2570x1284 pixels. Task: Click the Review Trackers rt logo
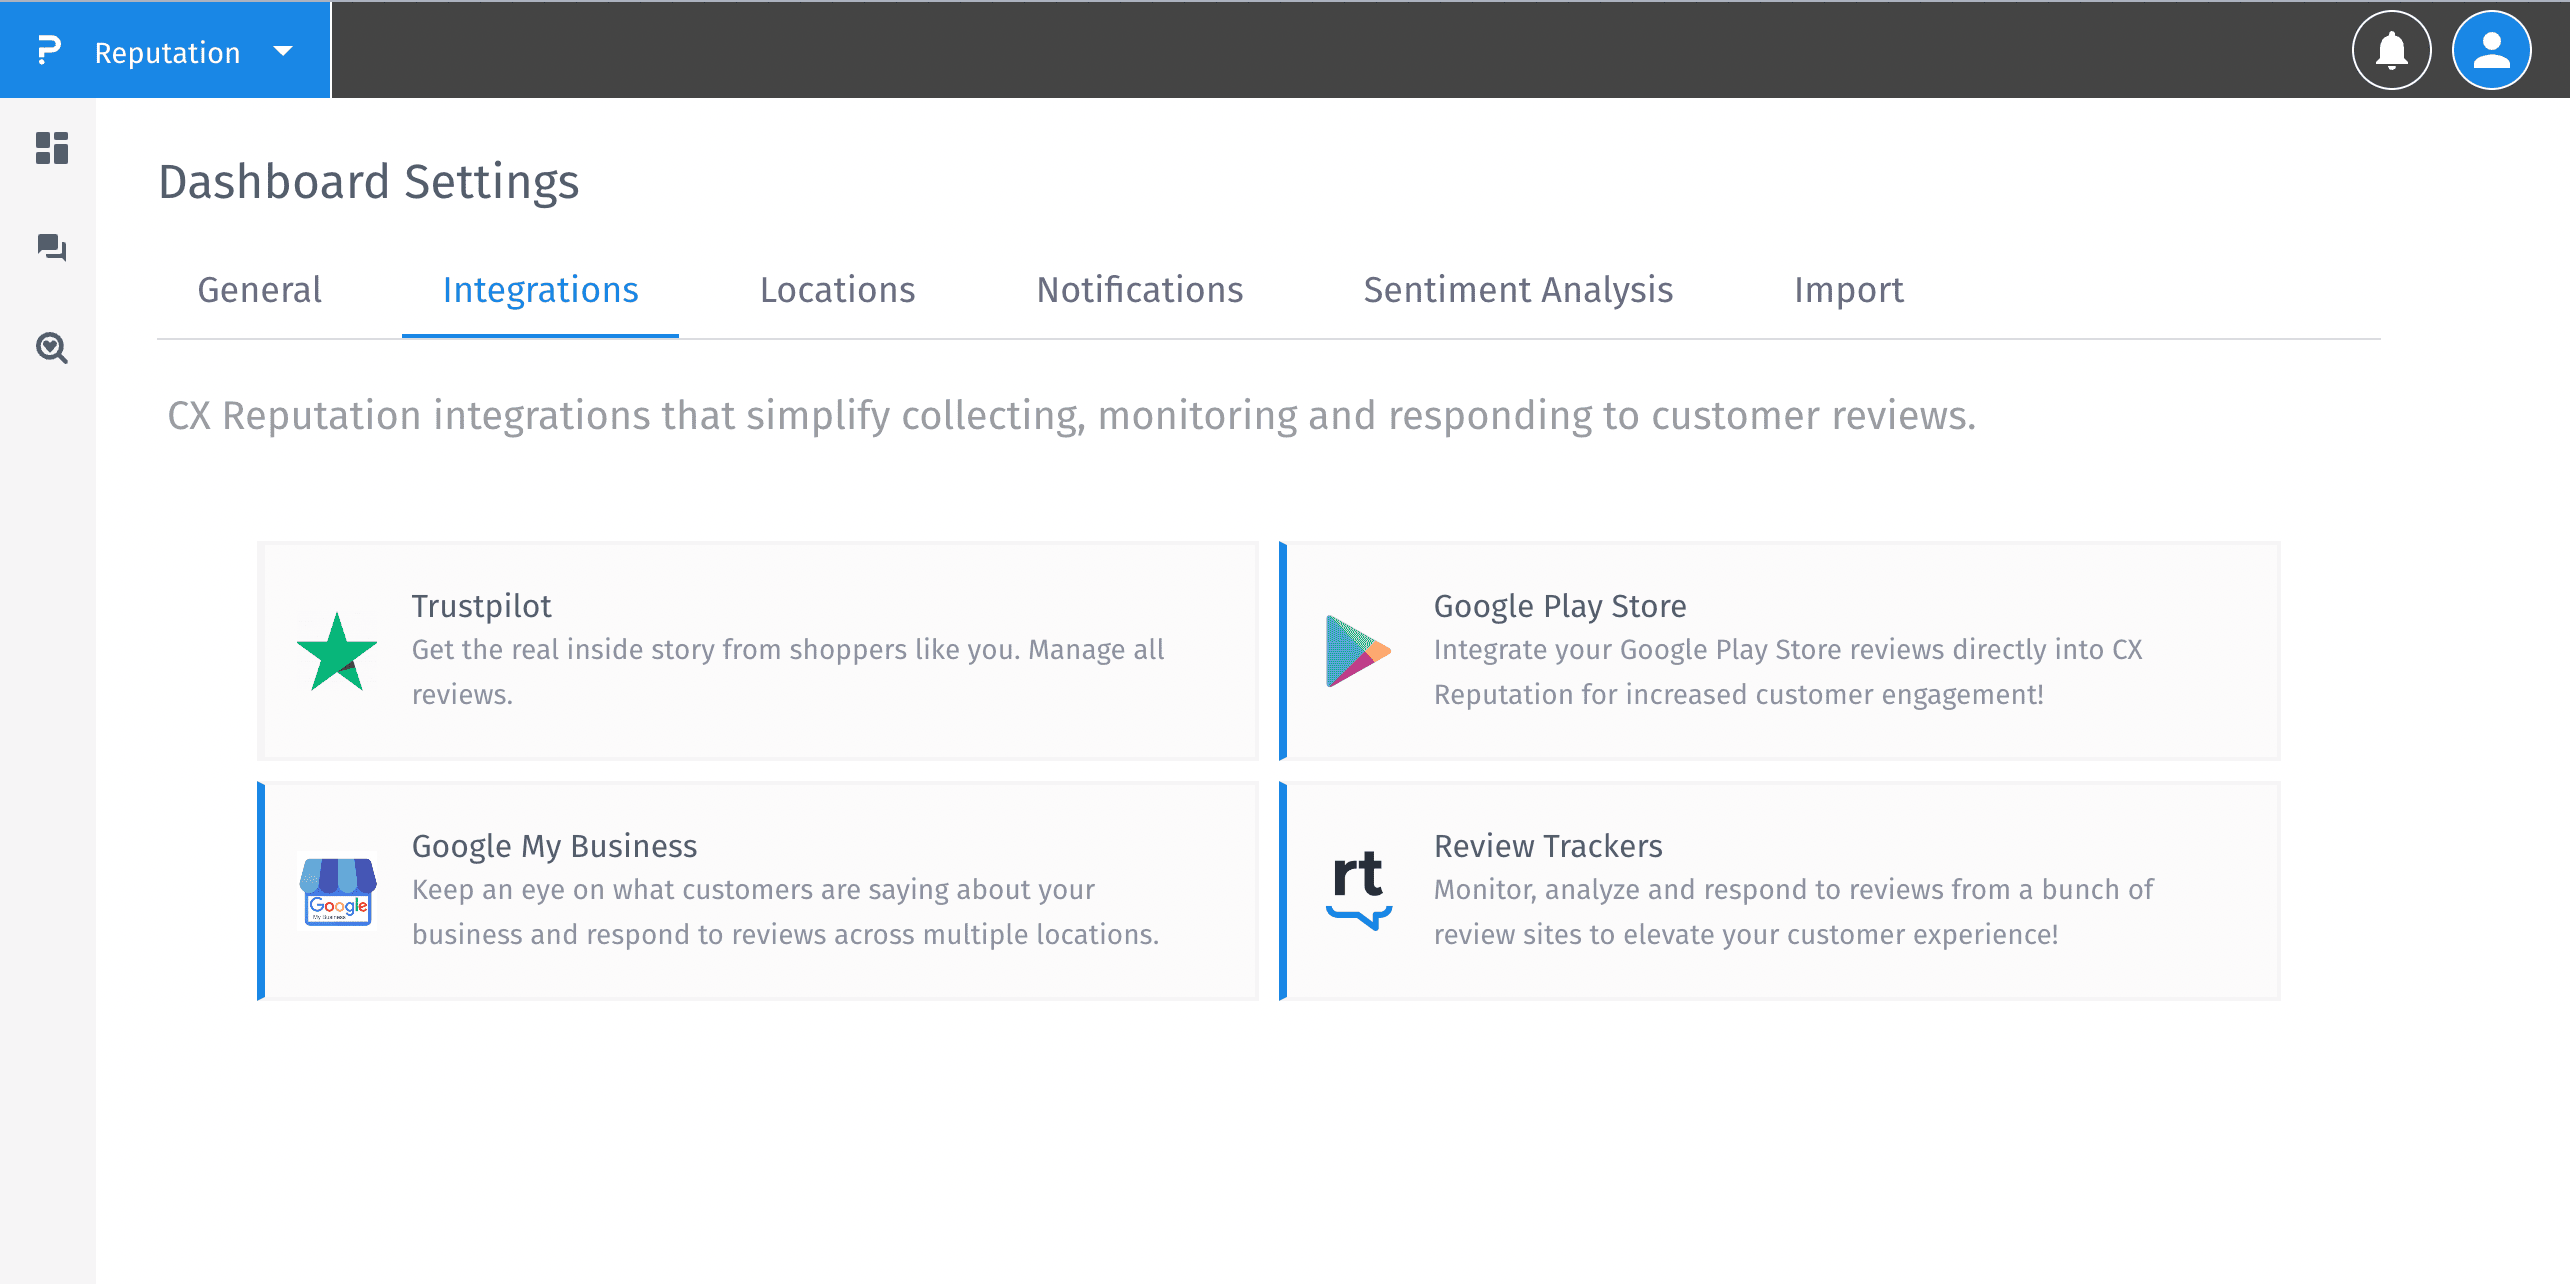(1358, 888)
